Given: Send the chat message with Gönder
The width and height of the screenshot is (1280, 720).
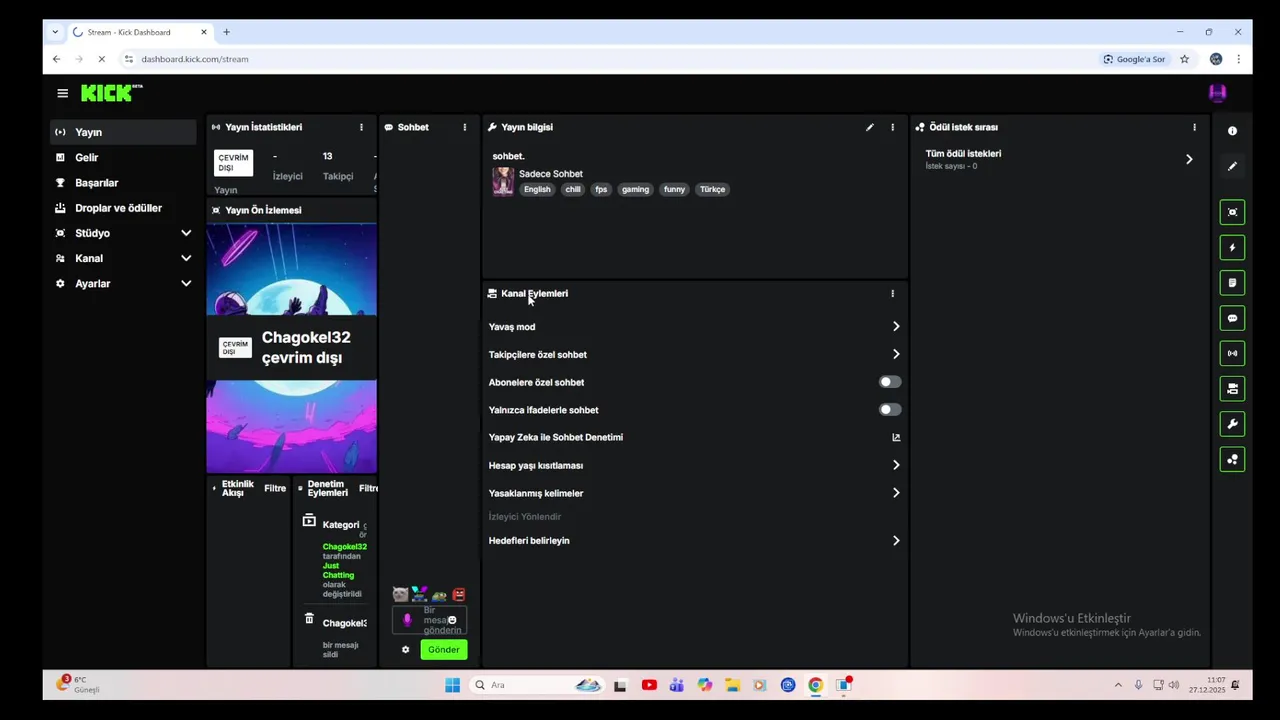Looking at the screenshot, I should click(x=444, y=650).
